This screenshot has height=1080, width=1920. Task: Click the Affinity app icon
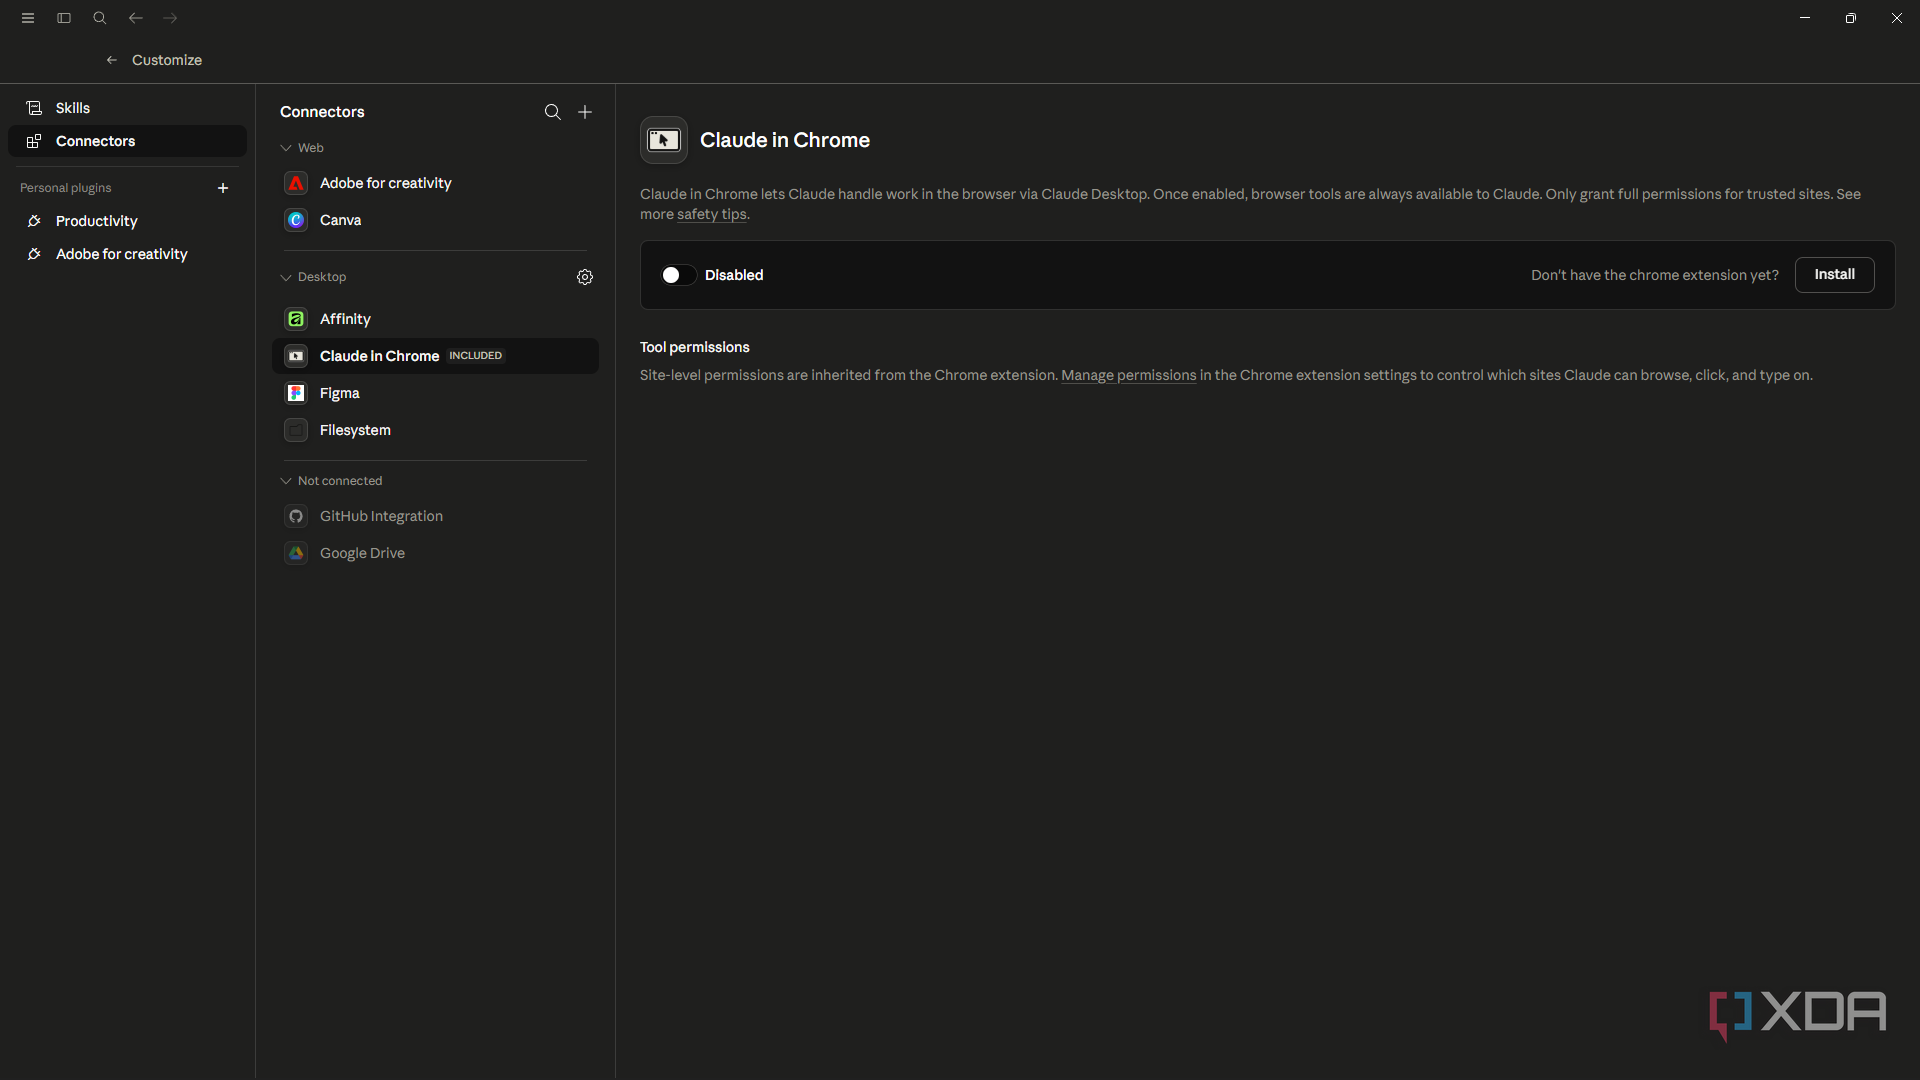pos(296,319)
